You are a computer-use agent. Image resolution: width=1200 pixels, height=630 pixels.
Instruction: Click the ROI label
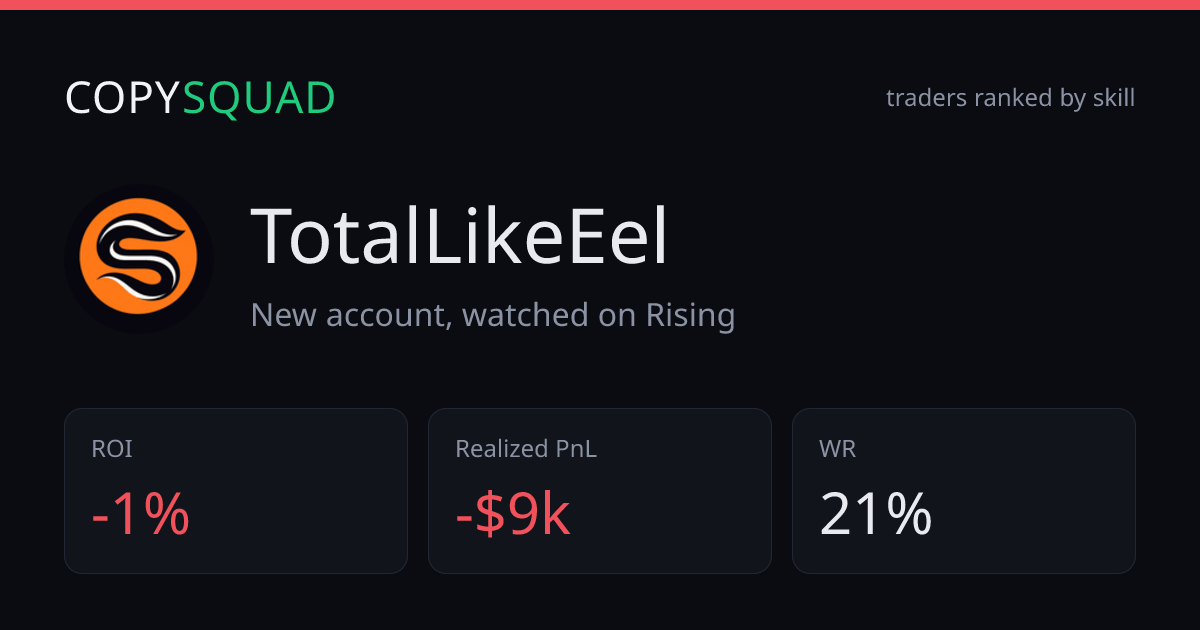click(x=112, y=449)
